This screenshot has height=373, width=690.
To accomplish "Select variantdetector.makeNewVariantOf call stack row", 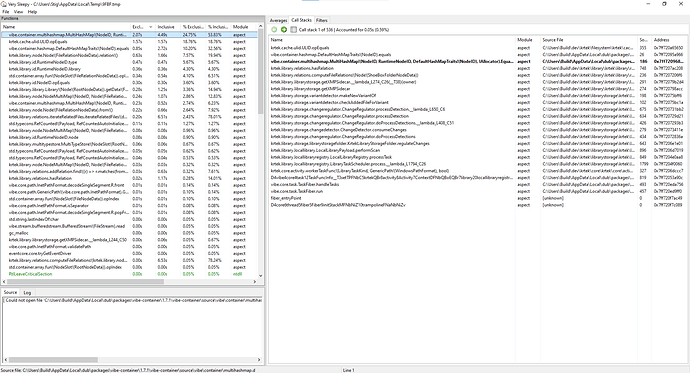I will point(478,95).
